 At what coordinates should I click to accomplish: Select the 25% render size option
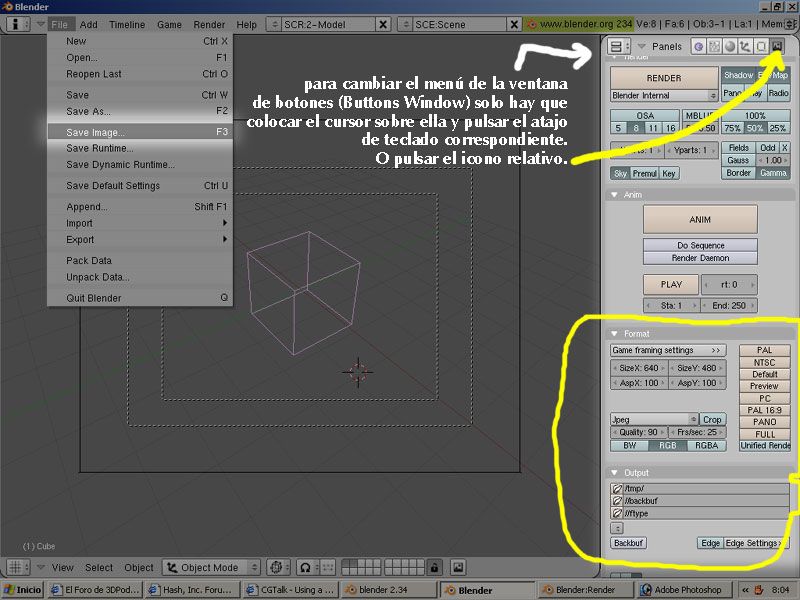click(x=778, y=128)
